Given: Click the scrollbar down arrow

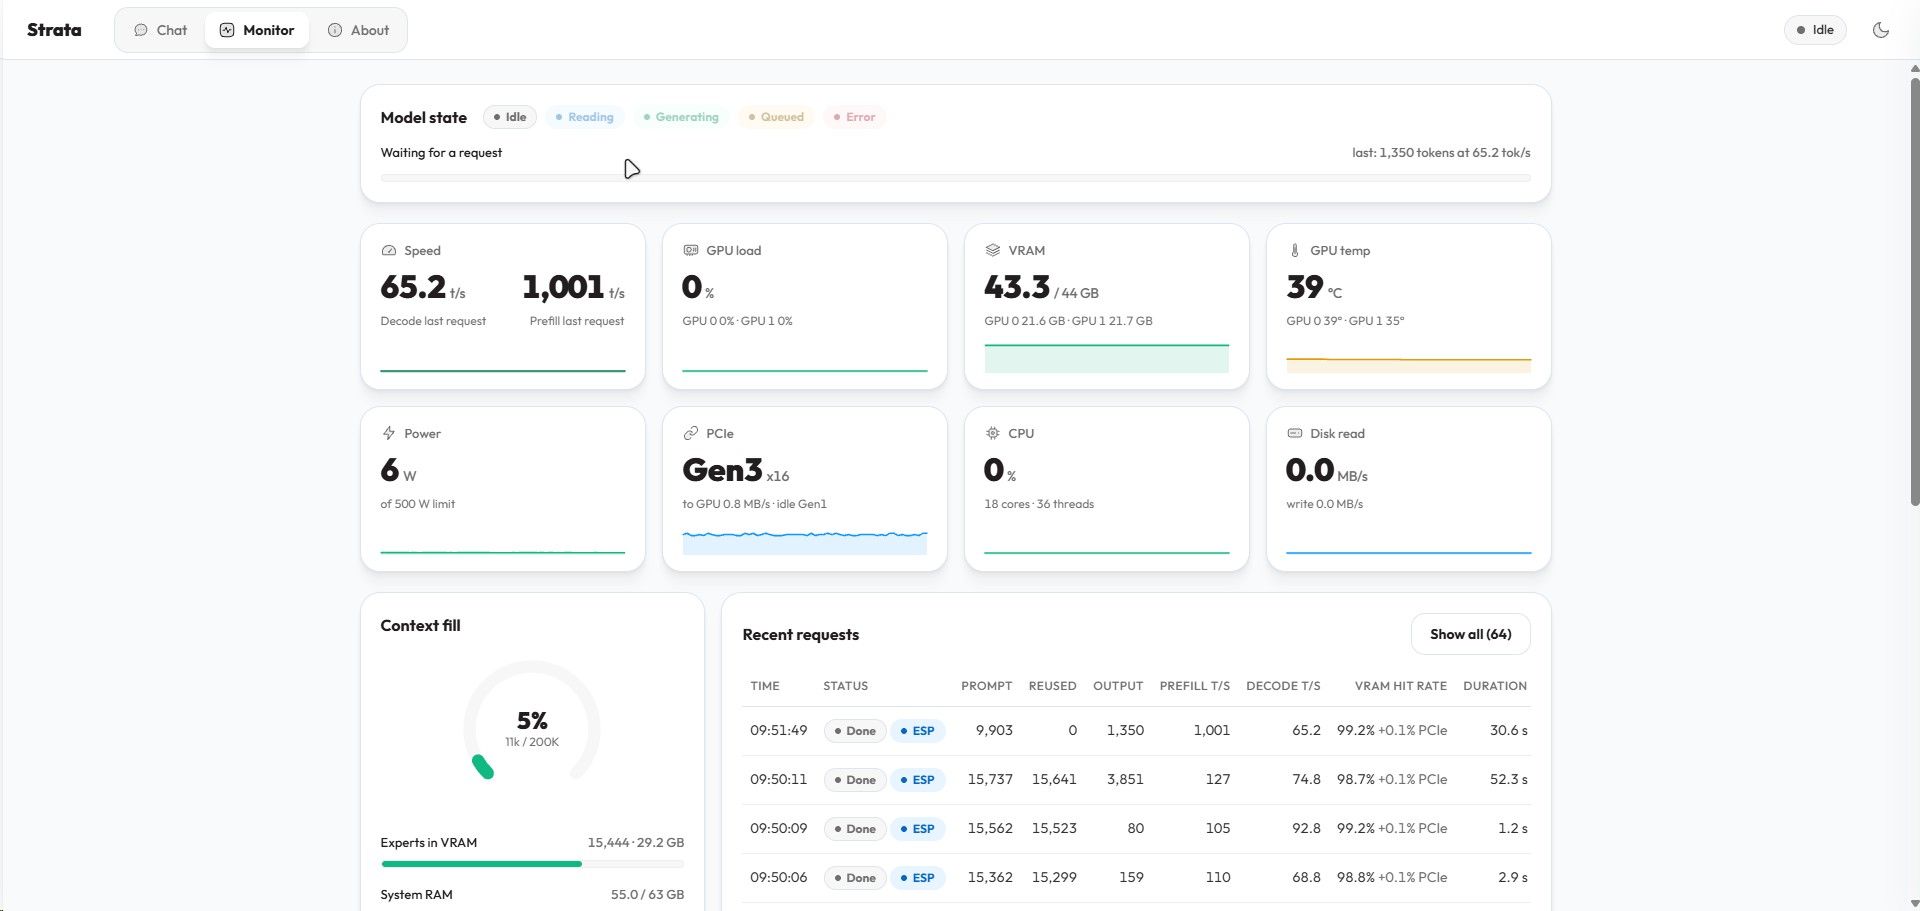Looking at the screenshot, I should [1914, 904].
